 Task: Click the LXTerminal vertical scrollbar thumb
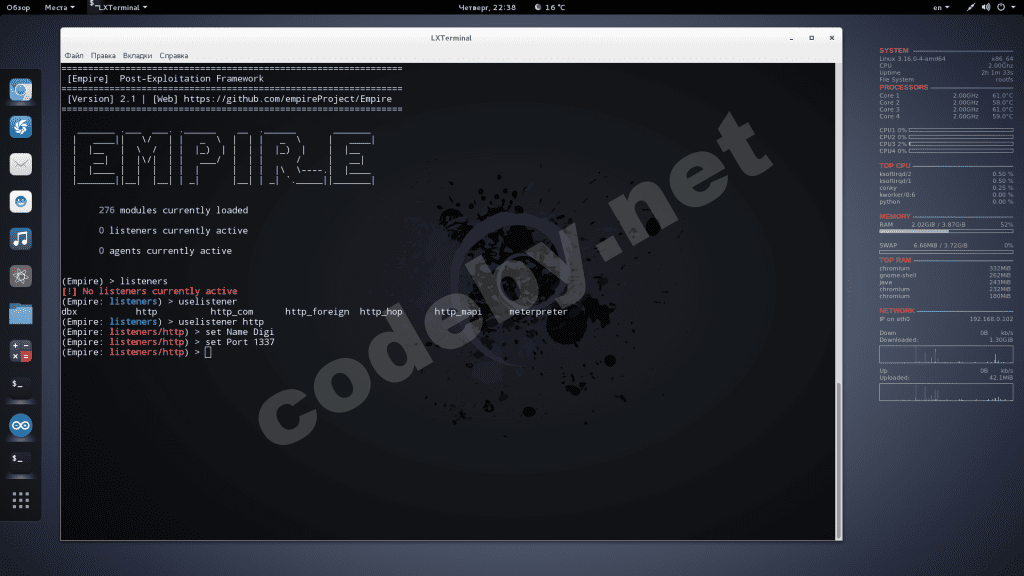[839, 460]
